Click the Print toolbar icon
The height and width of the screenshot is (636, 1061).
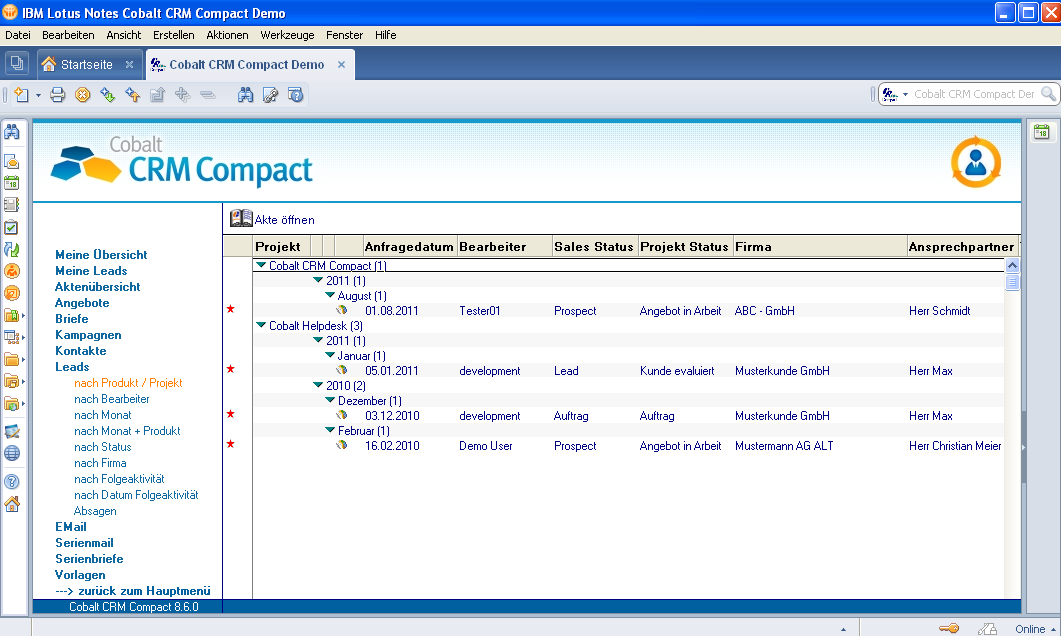coord(58,95)
